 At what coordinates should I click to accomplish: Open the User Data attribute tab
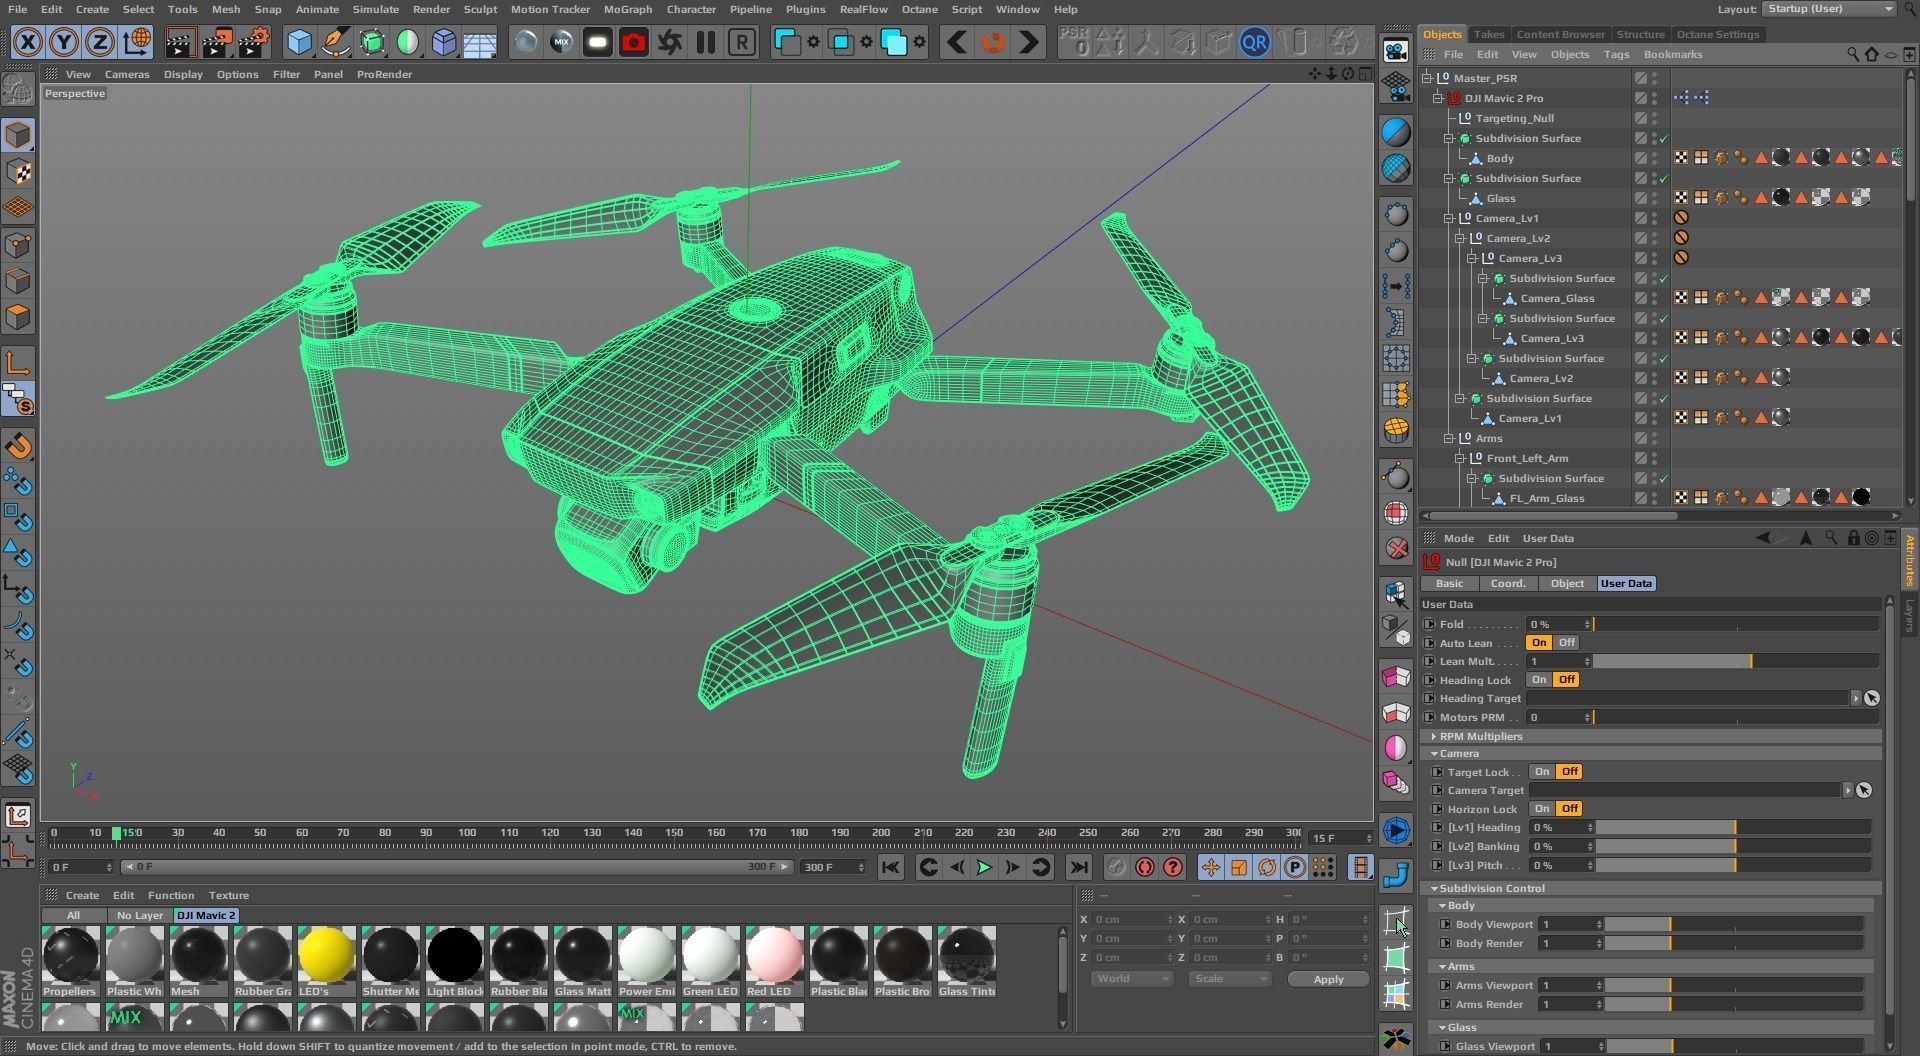tap(1626, 584)
